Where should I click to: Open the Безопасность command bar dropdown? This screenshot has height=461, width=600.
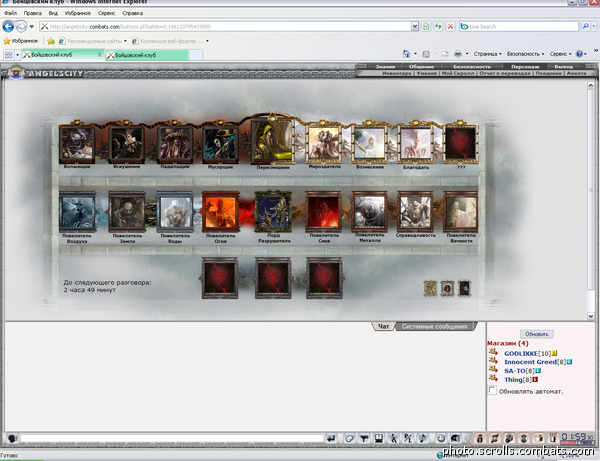click(525, 54)
